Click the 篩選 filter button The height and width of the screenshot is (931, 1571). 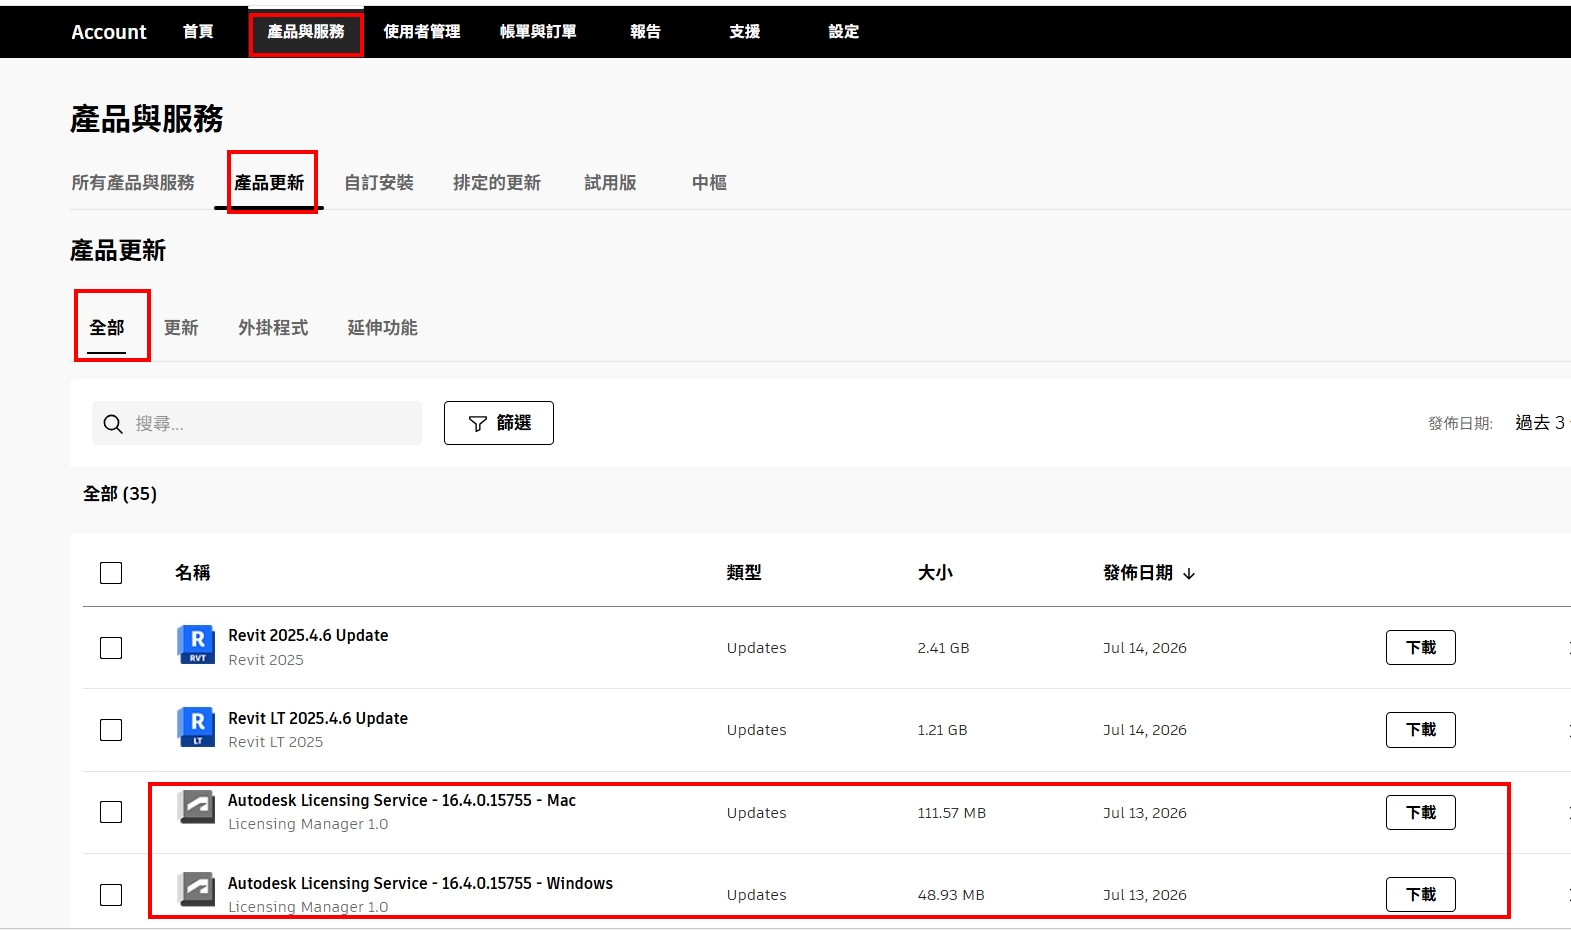point(499,423)
